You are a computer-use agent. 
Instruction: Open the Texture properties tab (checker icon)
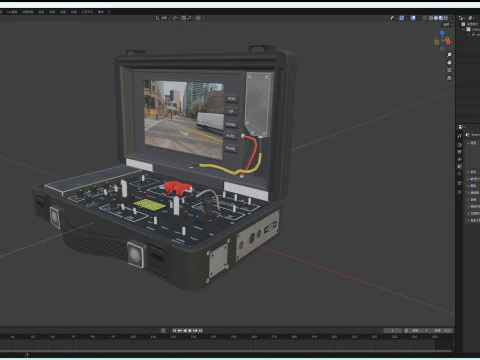pos(460,192)
